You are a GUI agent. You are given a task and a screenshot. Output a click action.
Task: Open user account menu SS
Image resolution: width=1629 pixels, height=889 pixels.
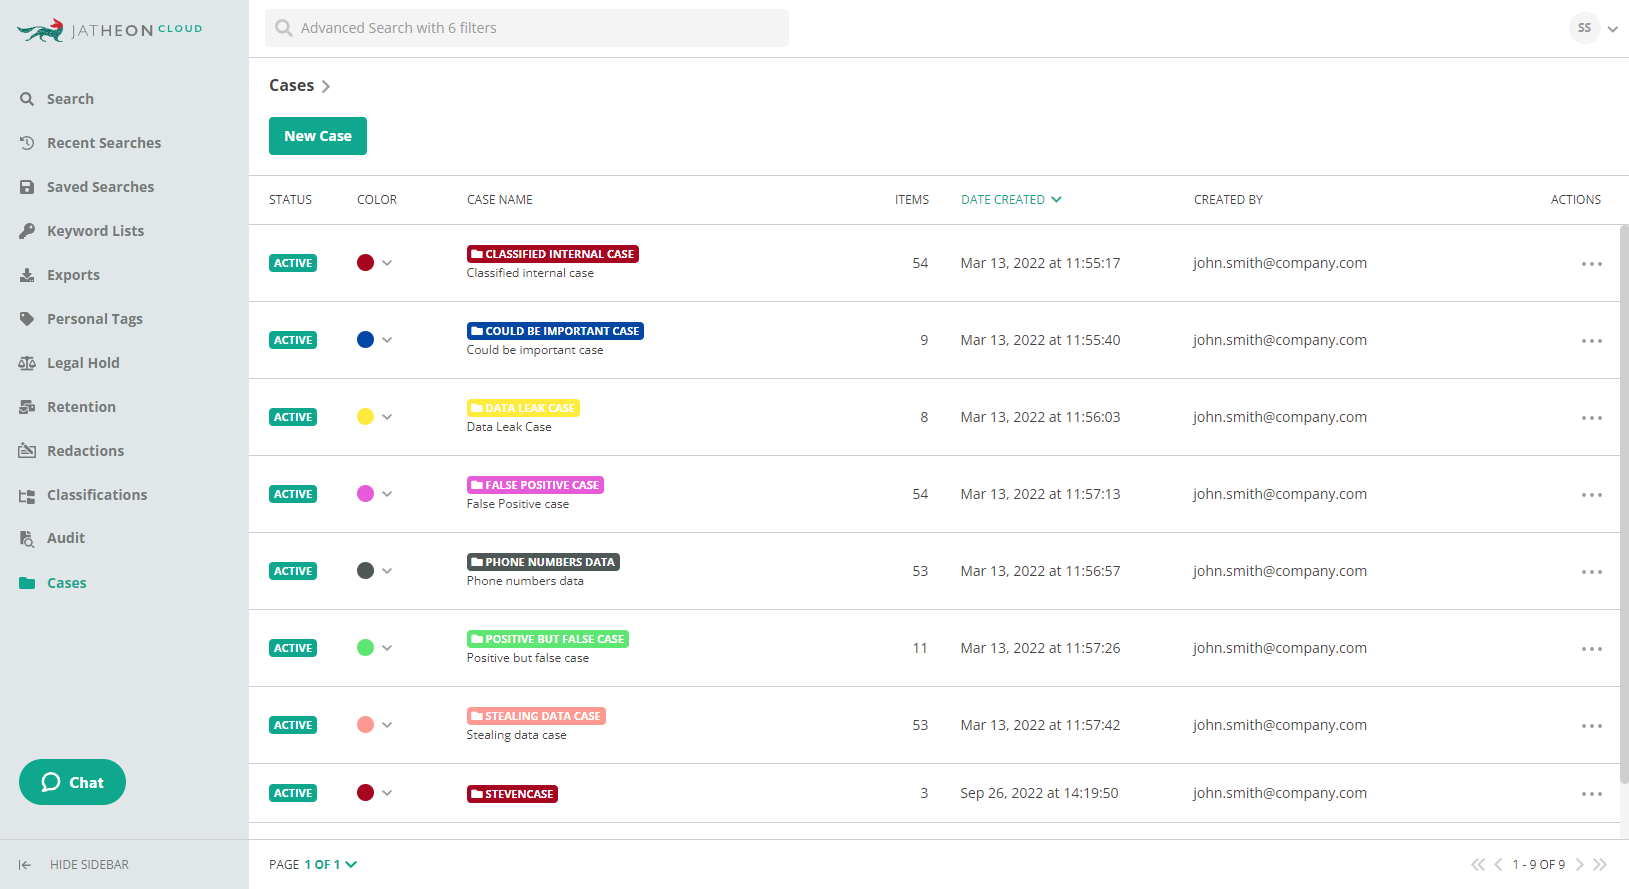pos(1593,28)
